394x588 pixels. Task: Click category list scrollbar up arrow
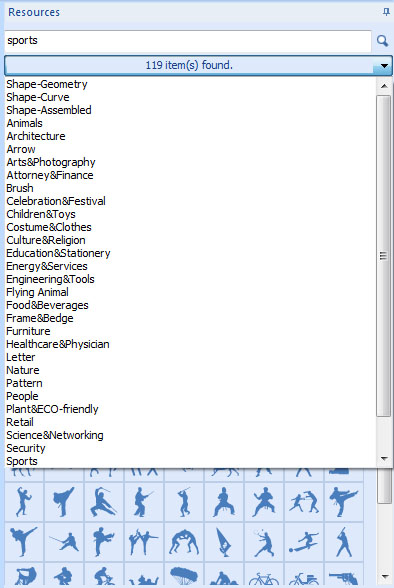(384, 86)
